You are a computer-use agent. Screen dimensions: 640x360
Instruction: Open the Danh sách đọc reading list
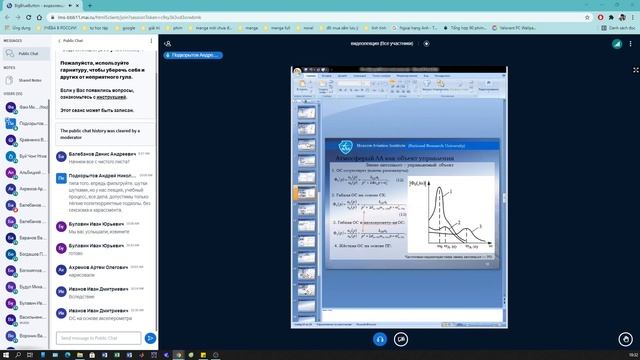pos(618,28)
